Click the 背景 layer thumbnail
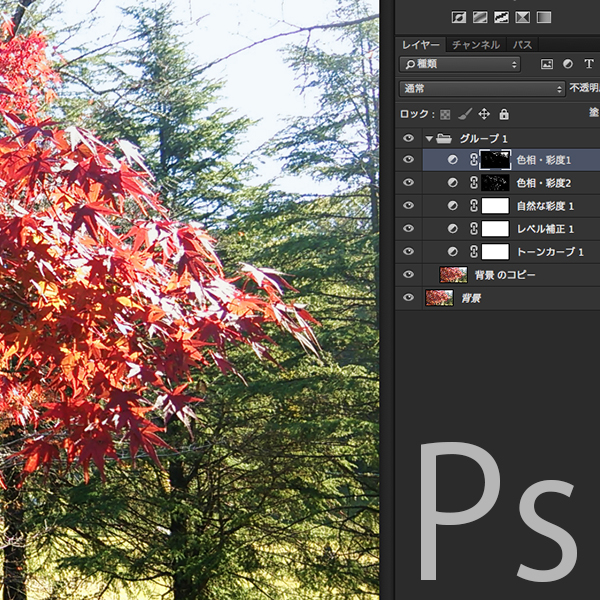600x600 pixels. click(439, 298)
